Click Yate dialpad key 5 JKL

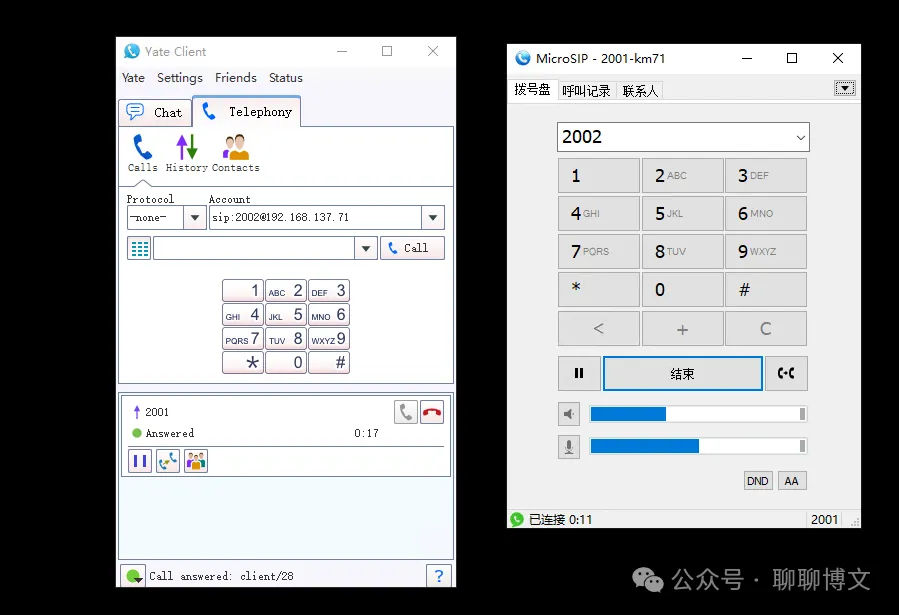pos(286,315)
